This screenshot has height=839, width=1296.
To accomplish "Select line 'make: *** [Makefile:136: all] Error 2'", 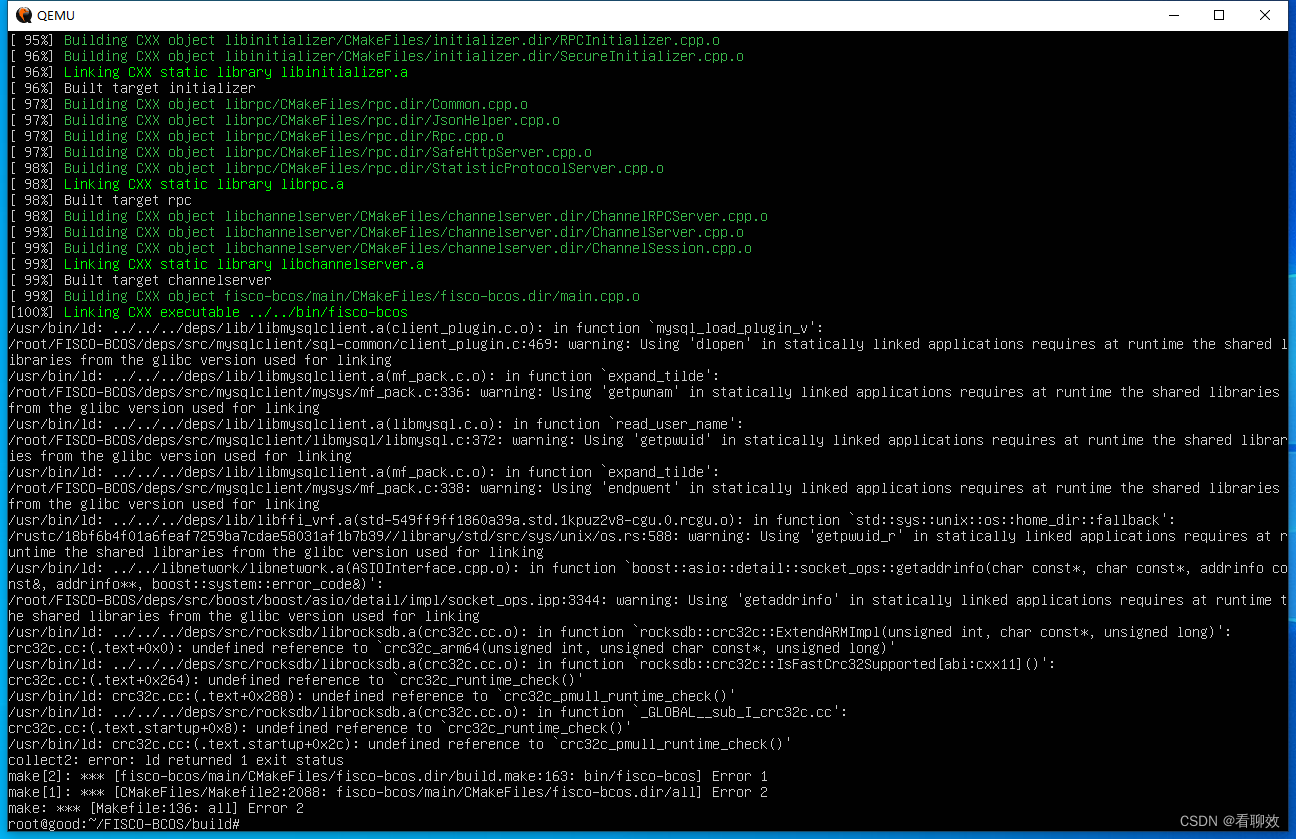I will pos(156,808).
